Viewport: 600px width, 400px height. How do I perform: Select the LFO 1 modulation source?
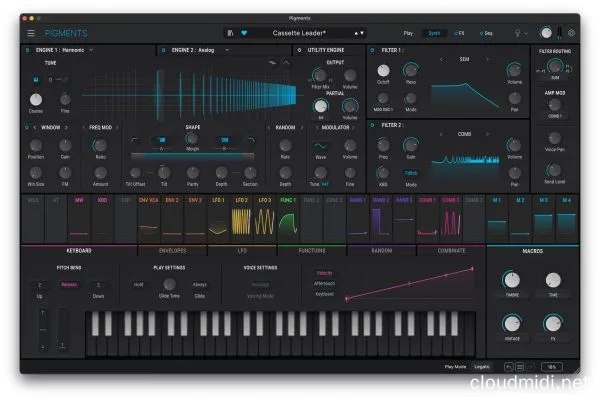tap(215, 199)
